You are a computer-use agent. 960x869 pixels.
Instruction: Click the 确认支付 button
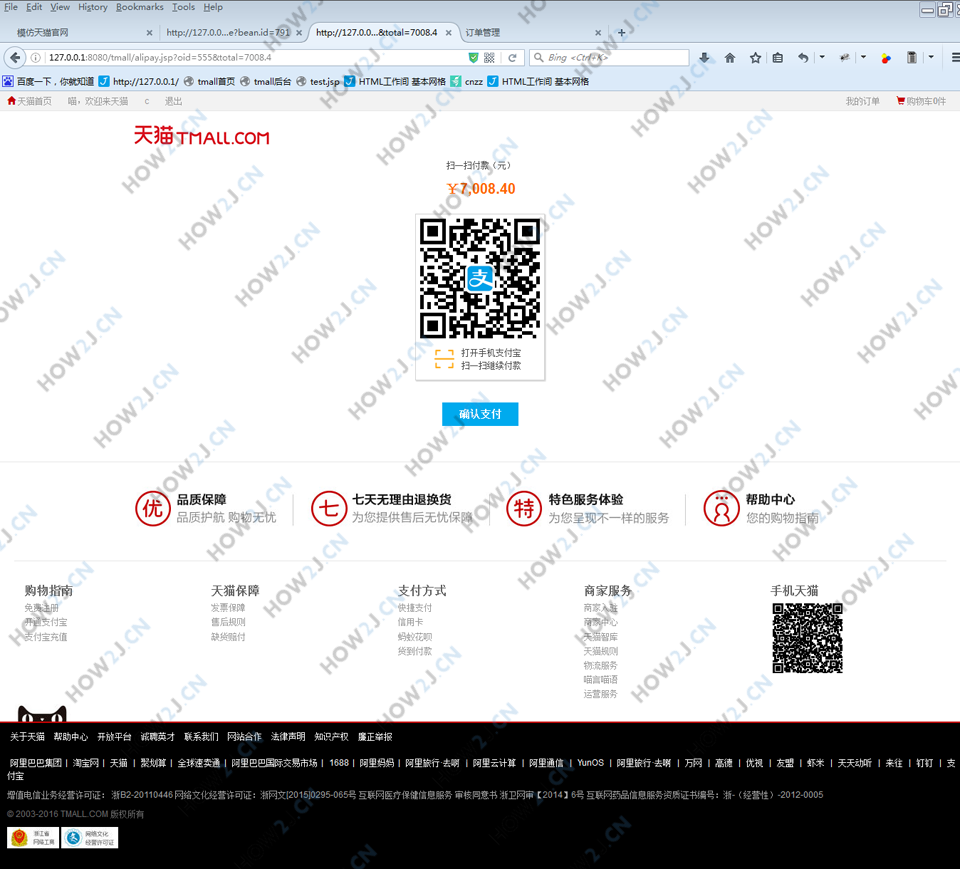480,414
